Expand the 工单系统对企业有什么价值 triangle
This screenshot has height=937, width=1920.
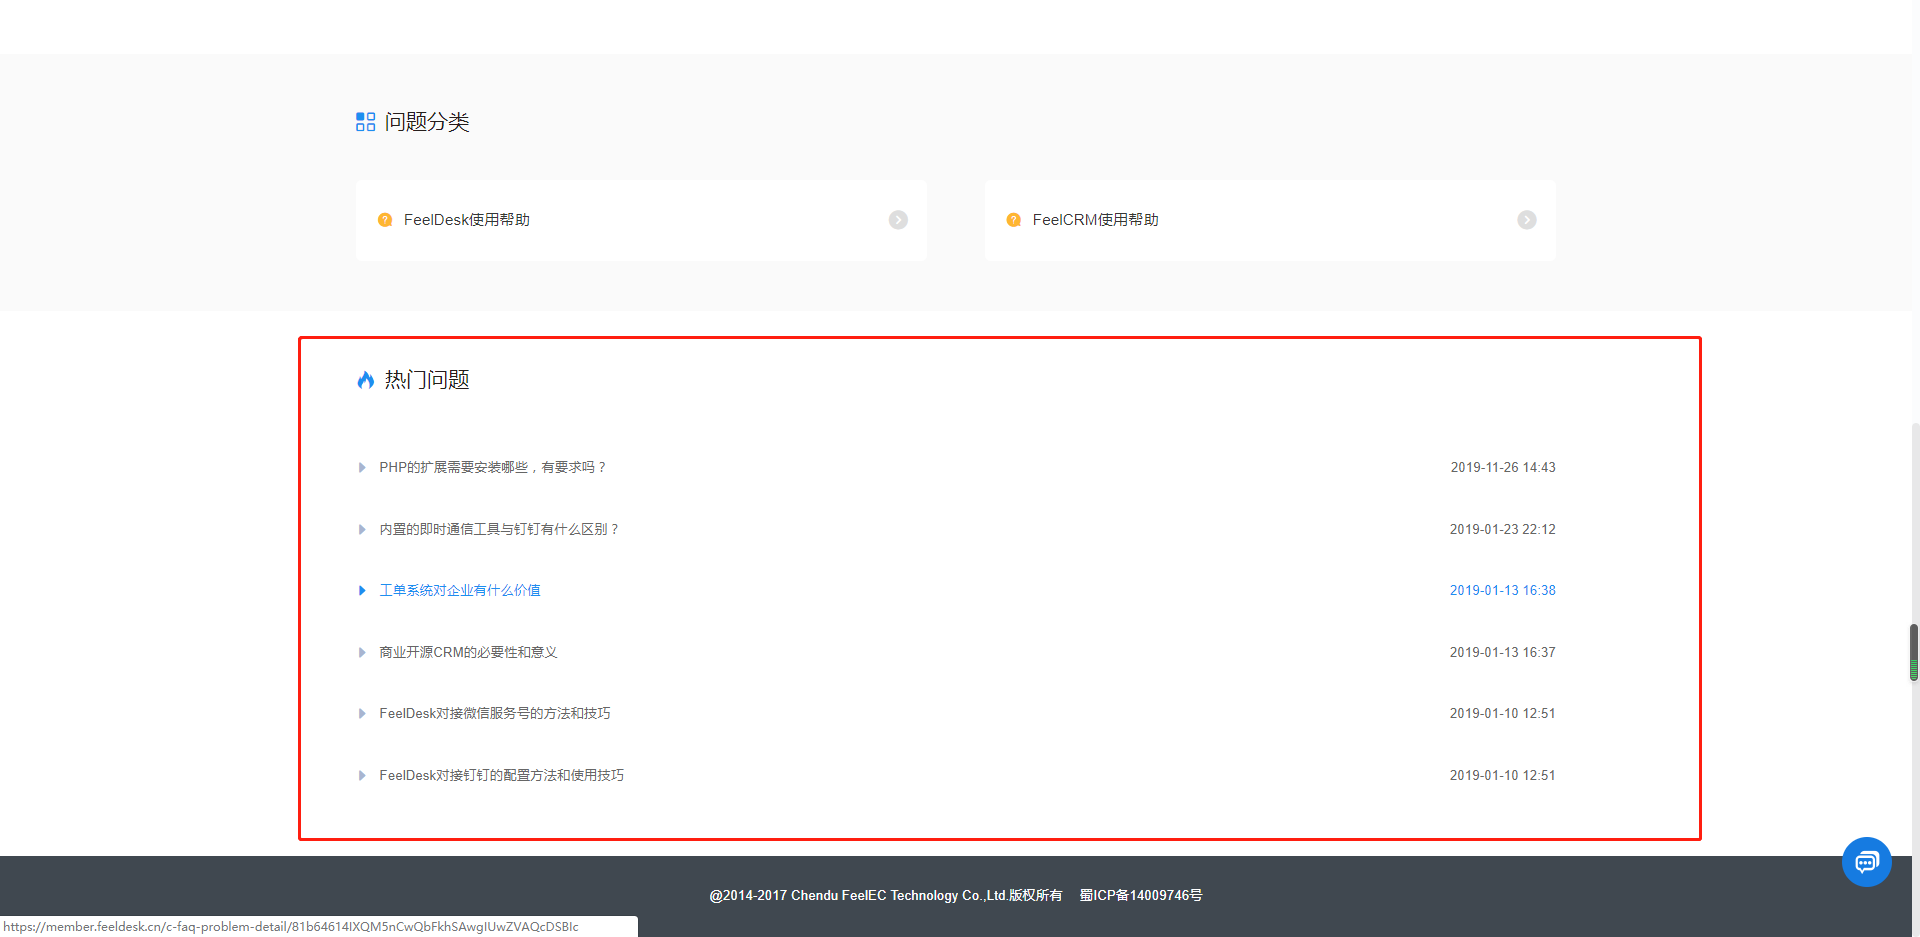pos(362,590)
